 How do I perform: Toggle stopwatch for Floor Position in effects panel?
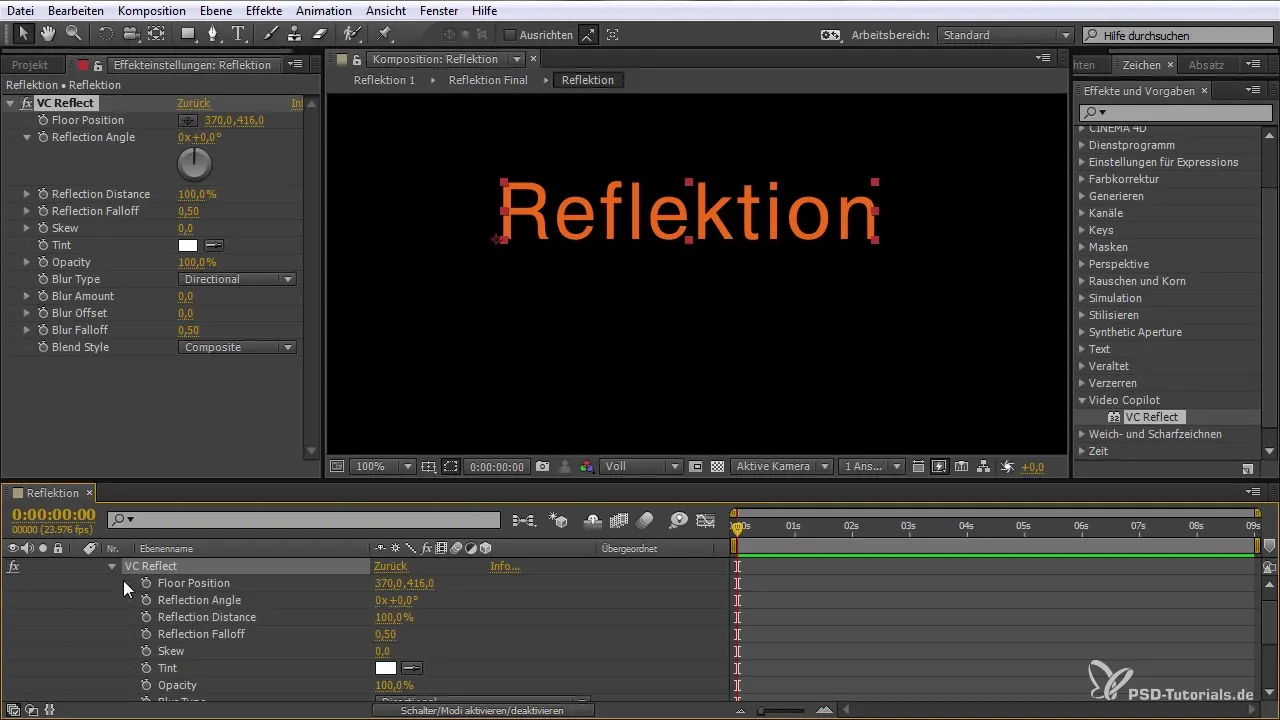click(43, 120)
